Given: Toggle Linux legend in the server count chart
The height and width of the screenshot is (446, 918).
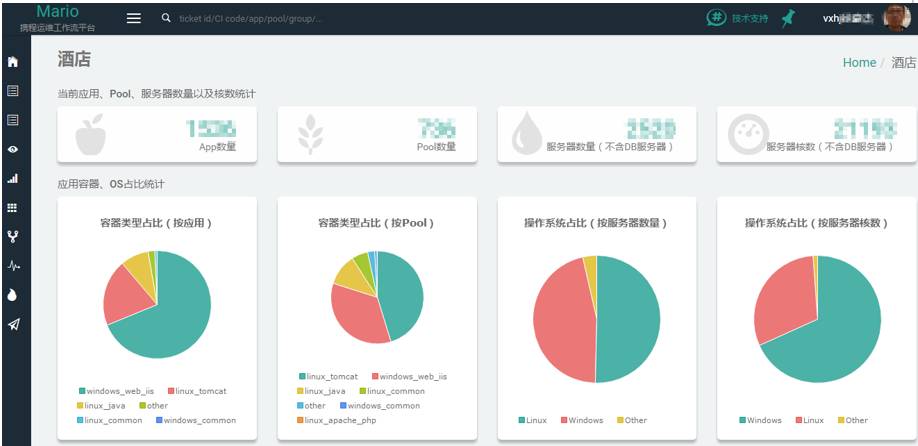Looking at the screenshot, I should (x=532, y=420).
